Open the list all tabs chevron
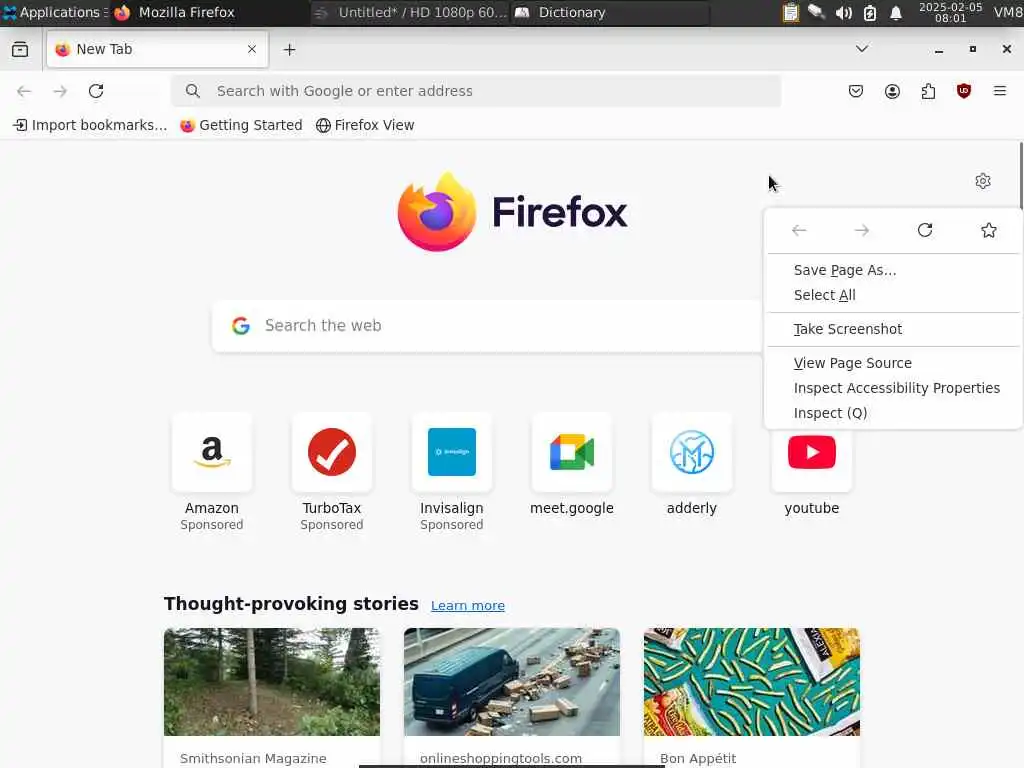The width and height of the screenshot is (1024, 768). coord(862,49)
